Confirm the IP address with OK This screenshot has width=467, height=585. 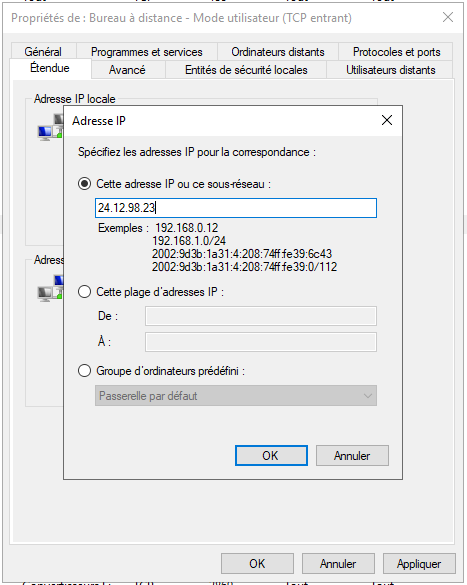click(x=271, y=456)
